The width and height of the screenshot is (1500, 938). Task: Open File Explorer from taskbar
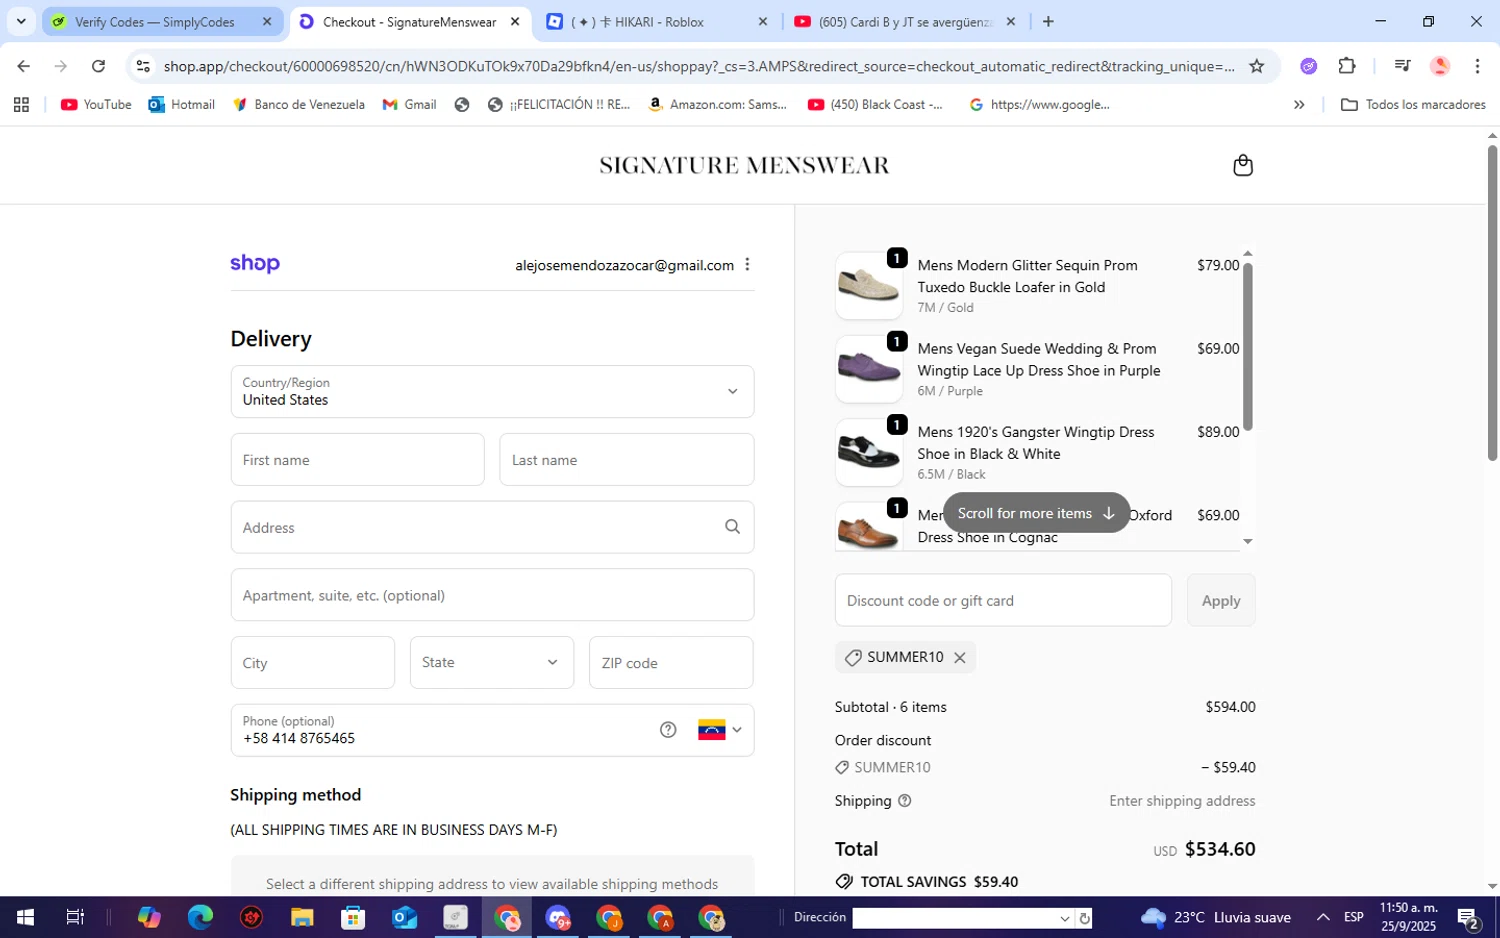(302, 917)
